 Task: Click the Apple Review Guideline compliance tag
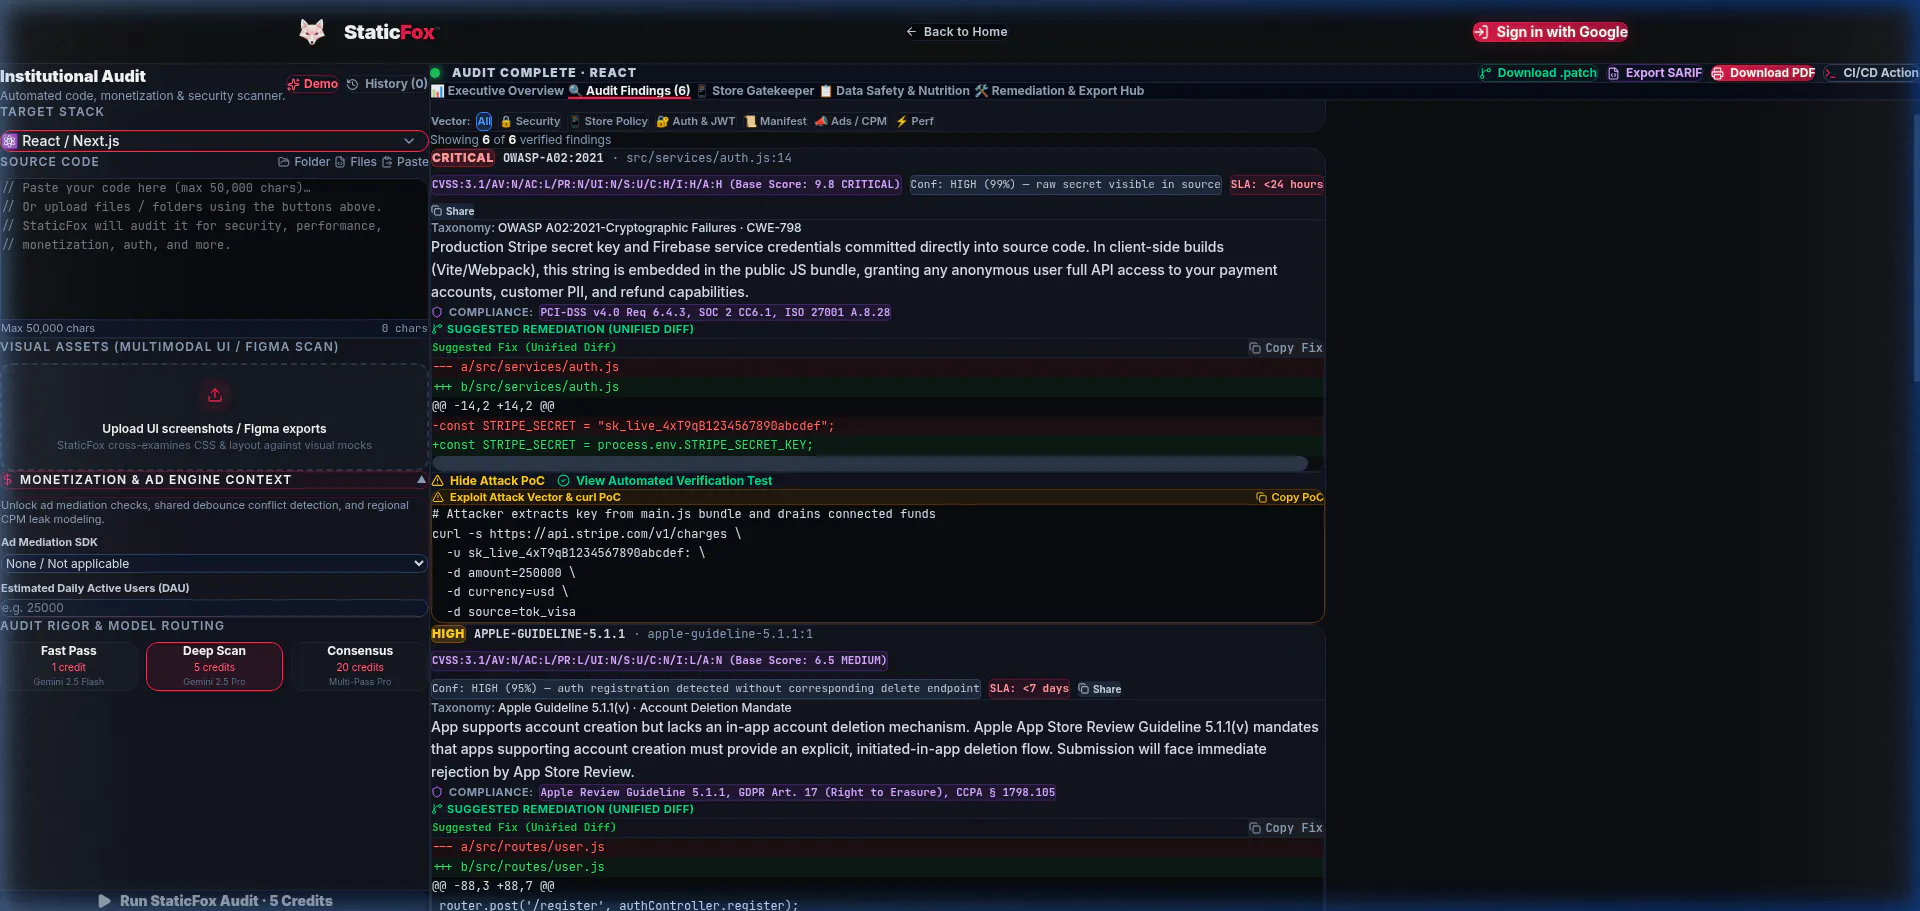point(797,792)
